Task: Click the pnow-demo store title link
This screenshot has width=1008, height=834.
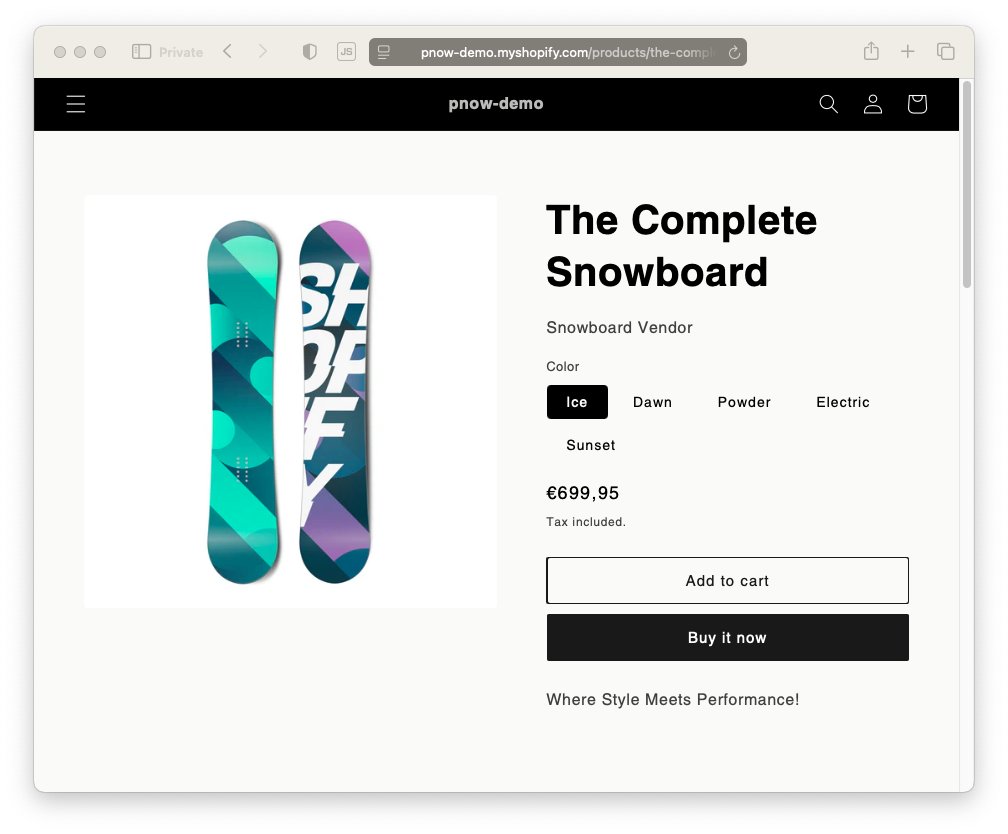Action: click(496, 104)
